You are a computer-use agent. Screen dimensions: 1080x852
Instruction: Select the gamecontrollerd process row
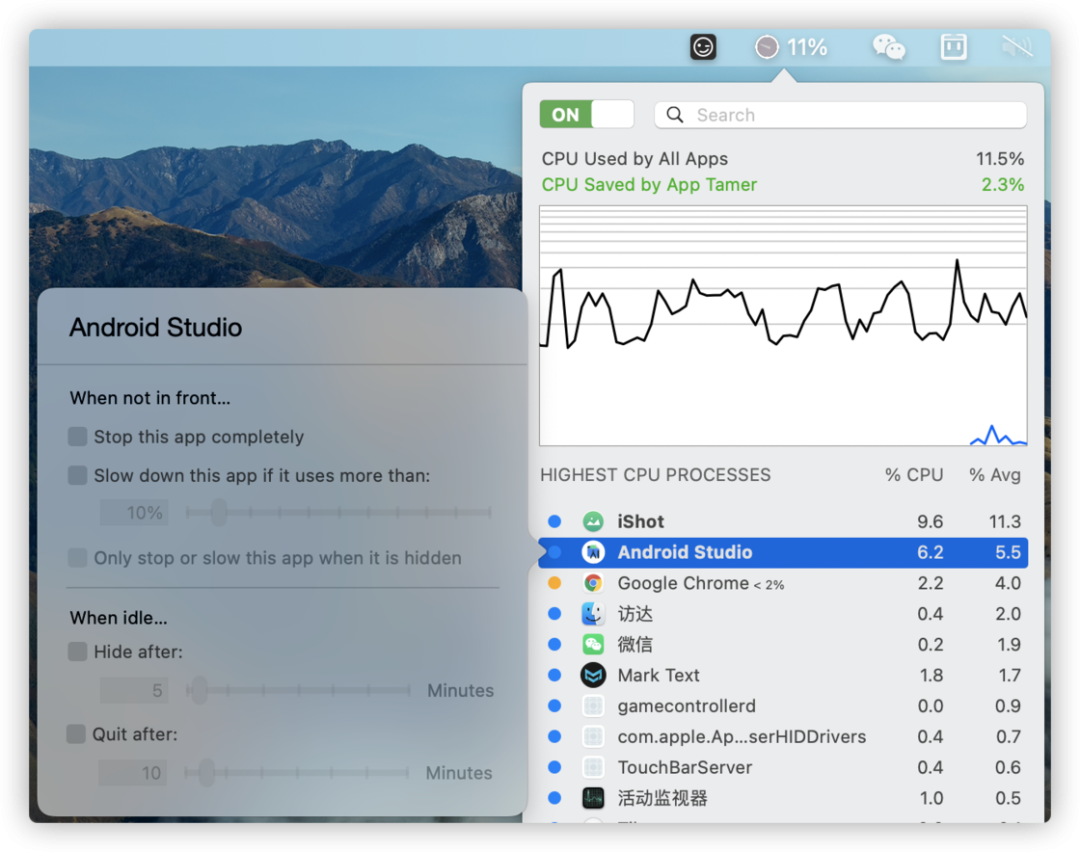click(783, 706)
